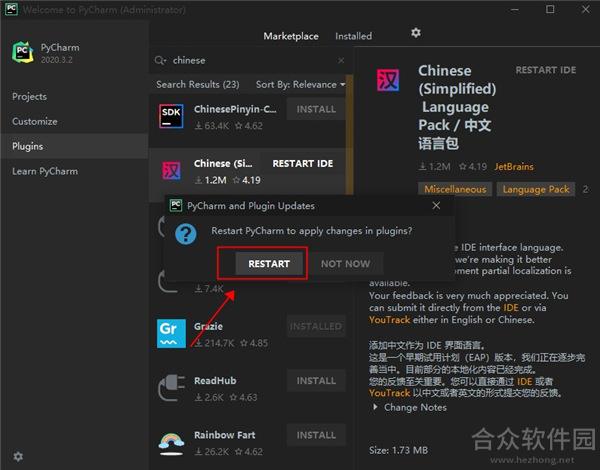
Task: Open the plugins gear settings menu
Action: click(x=416, y=33)
